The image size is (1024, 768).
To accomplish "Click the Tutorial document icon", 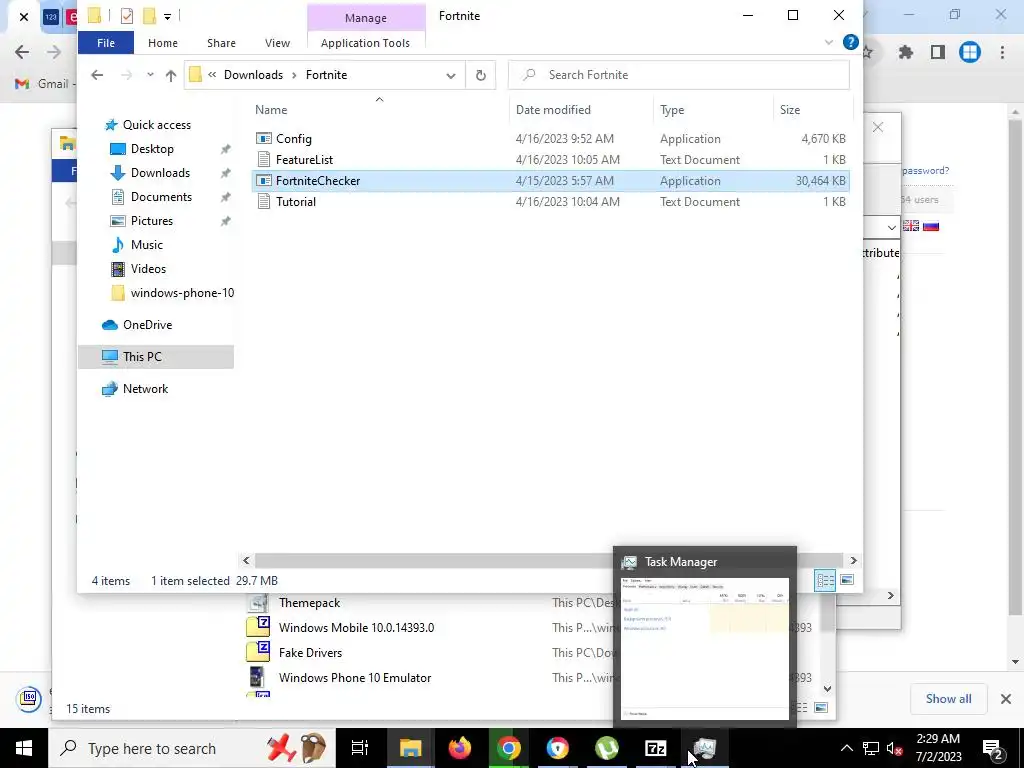I will click(264, 202).
